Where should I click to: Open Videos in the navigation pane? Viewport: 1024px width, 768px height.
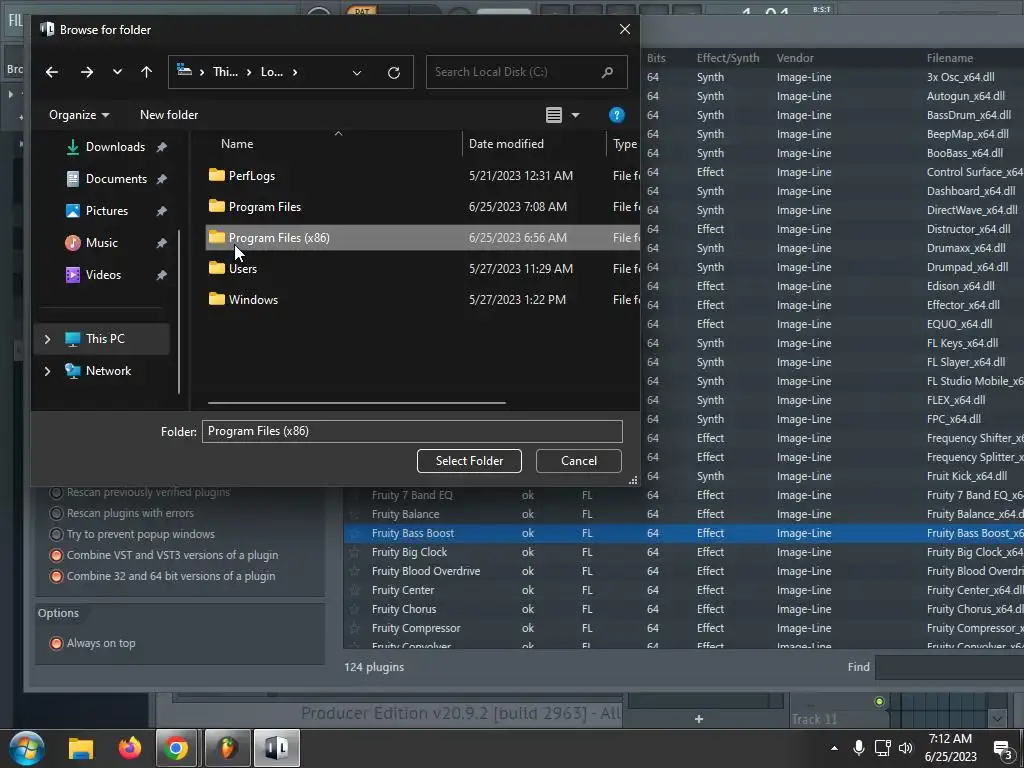pyautogui.click(x=103, y=275)
